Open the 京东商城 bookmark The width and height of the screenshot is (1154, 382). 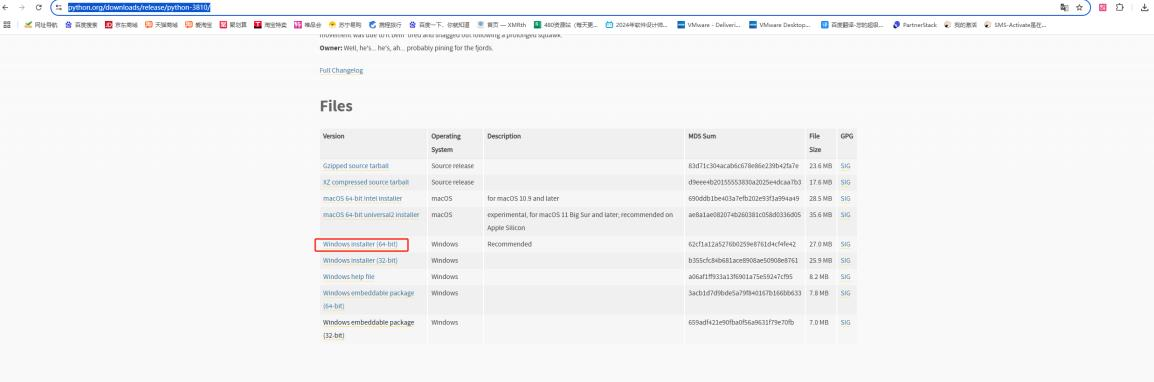[x=121, y=24]
